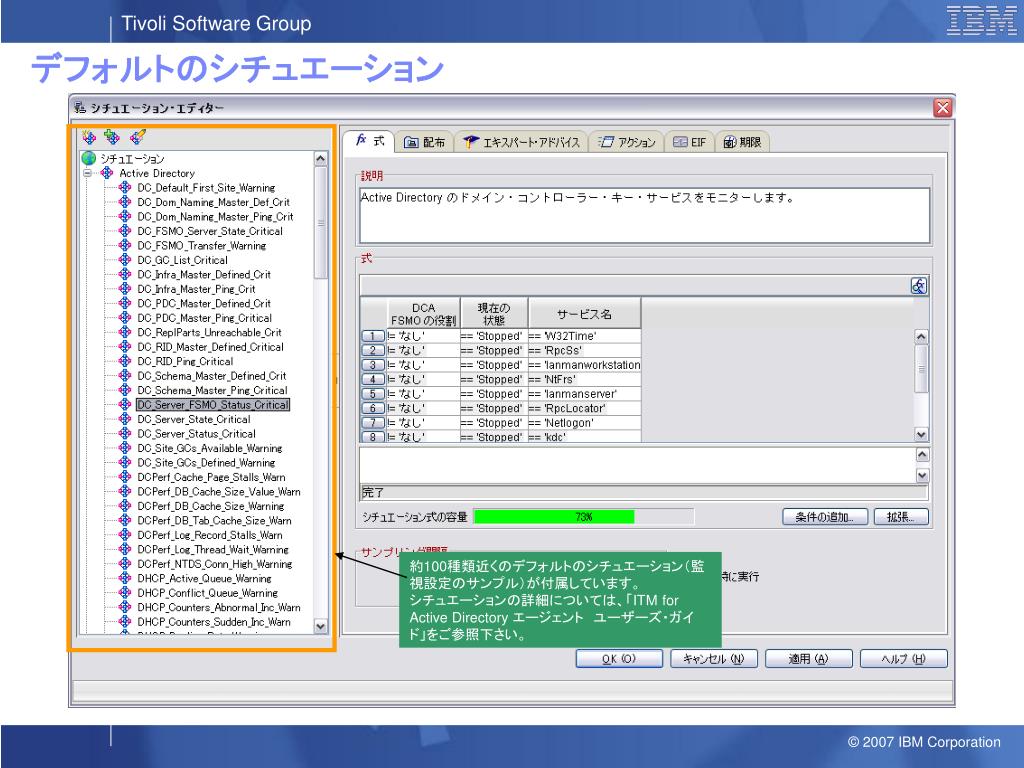Select DCPerf_NTDS_Conn_High_Warning in the tree
Screen dimensions: 1024x768
point(214,564)
